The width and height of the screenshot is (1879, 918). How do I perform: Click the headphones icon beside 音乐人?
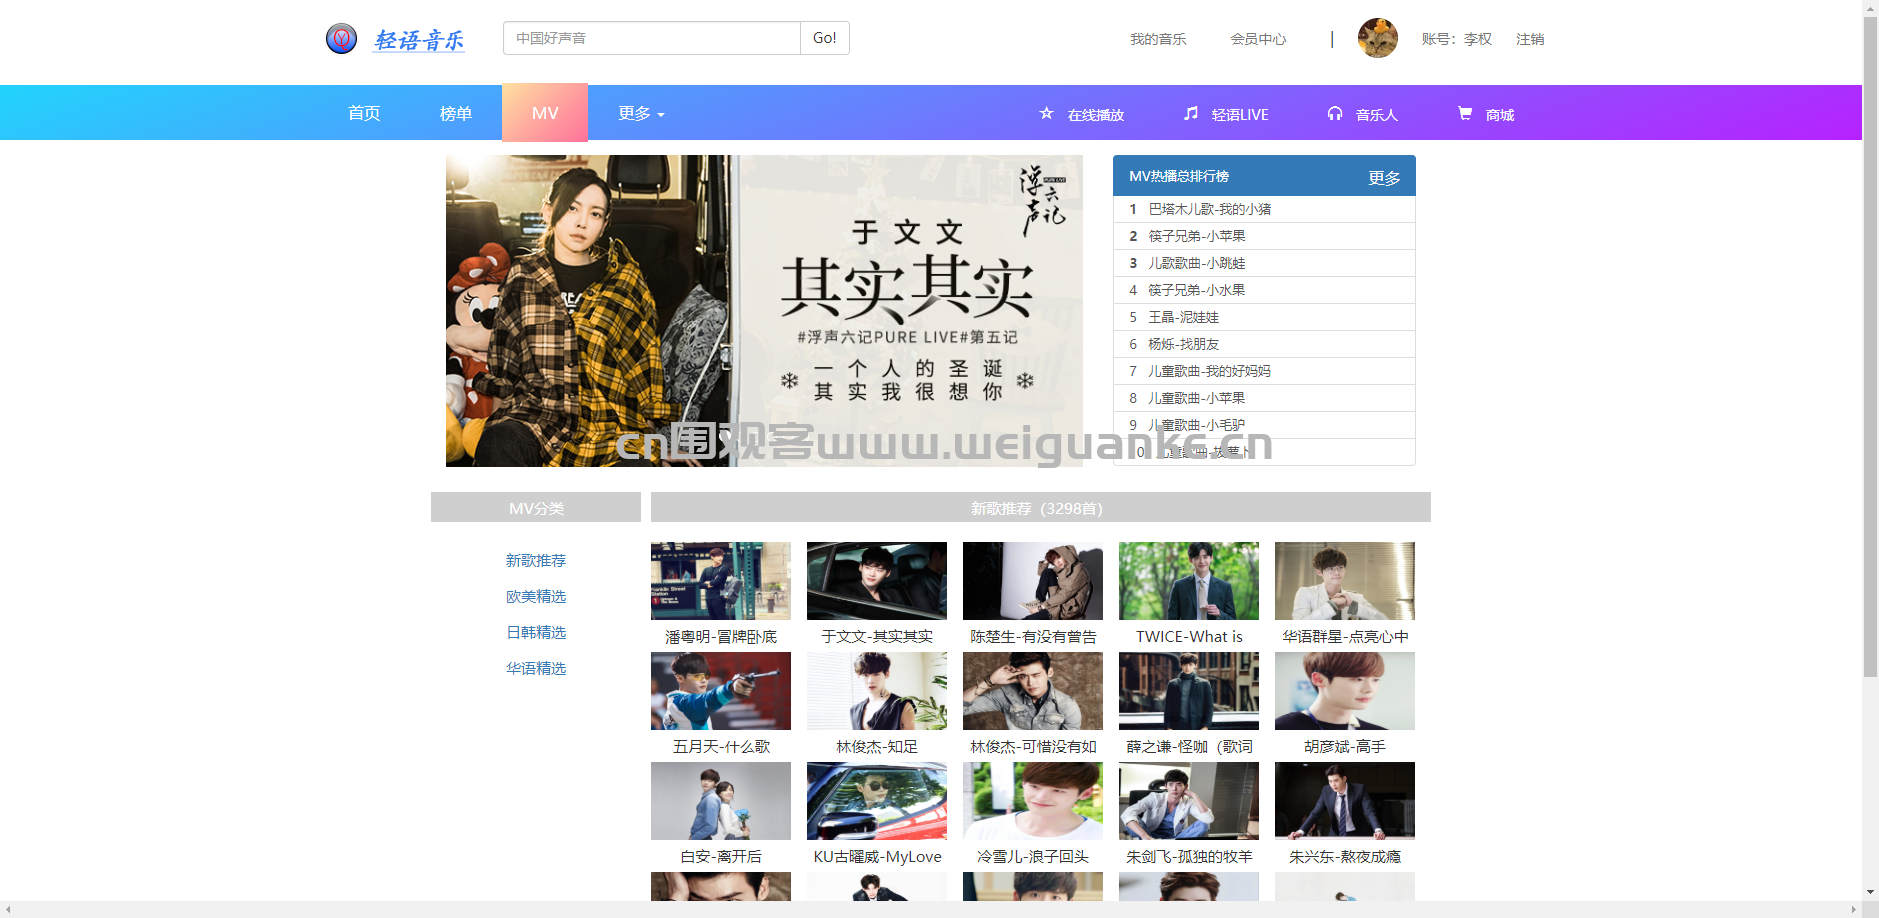tap(1334, 113)
